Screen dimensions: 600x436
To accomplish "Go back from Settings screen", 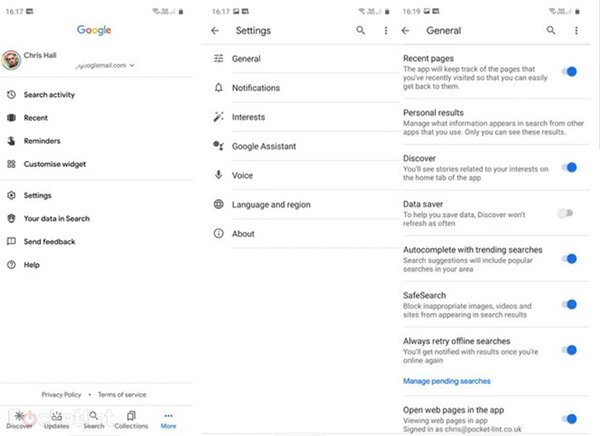I will 215,31.
